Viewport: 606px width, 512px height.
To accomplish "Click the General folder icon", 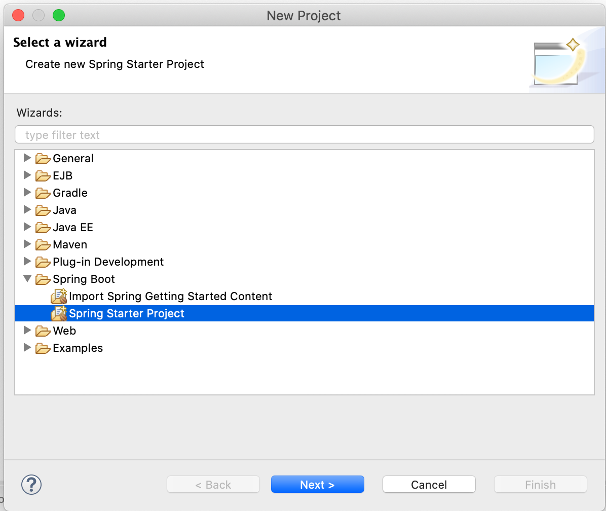I will click(x=43, y=158).
